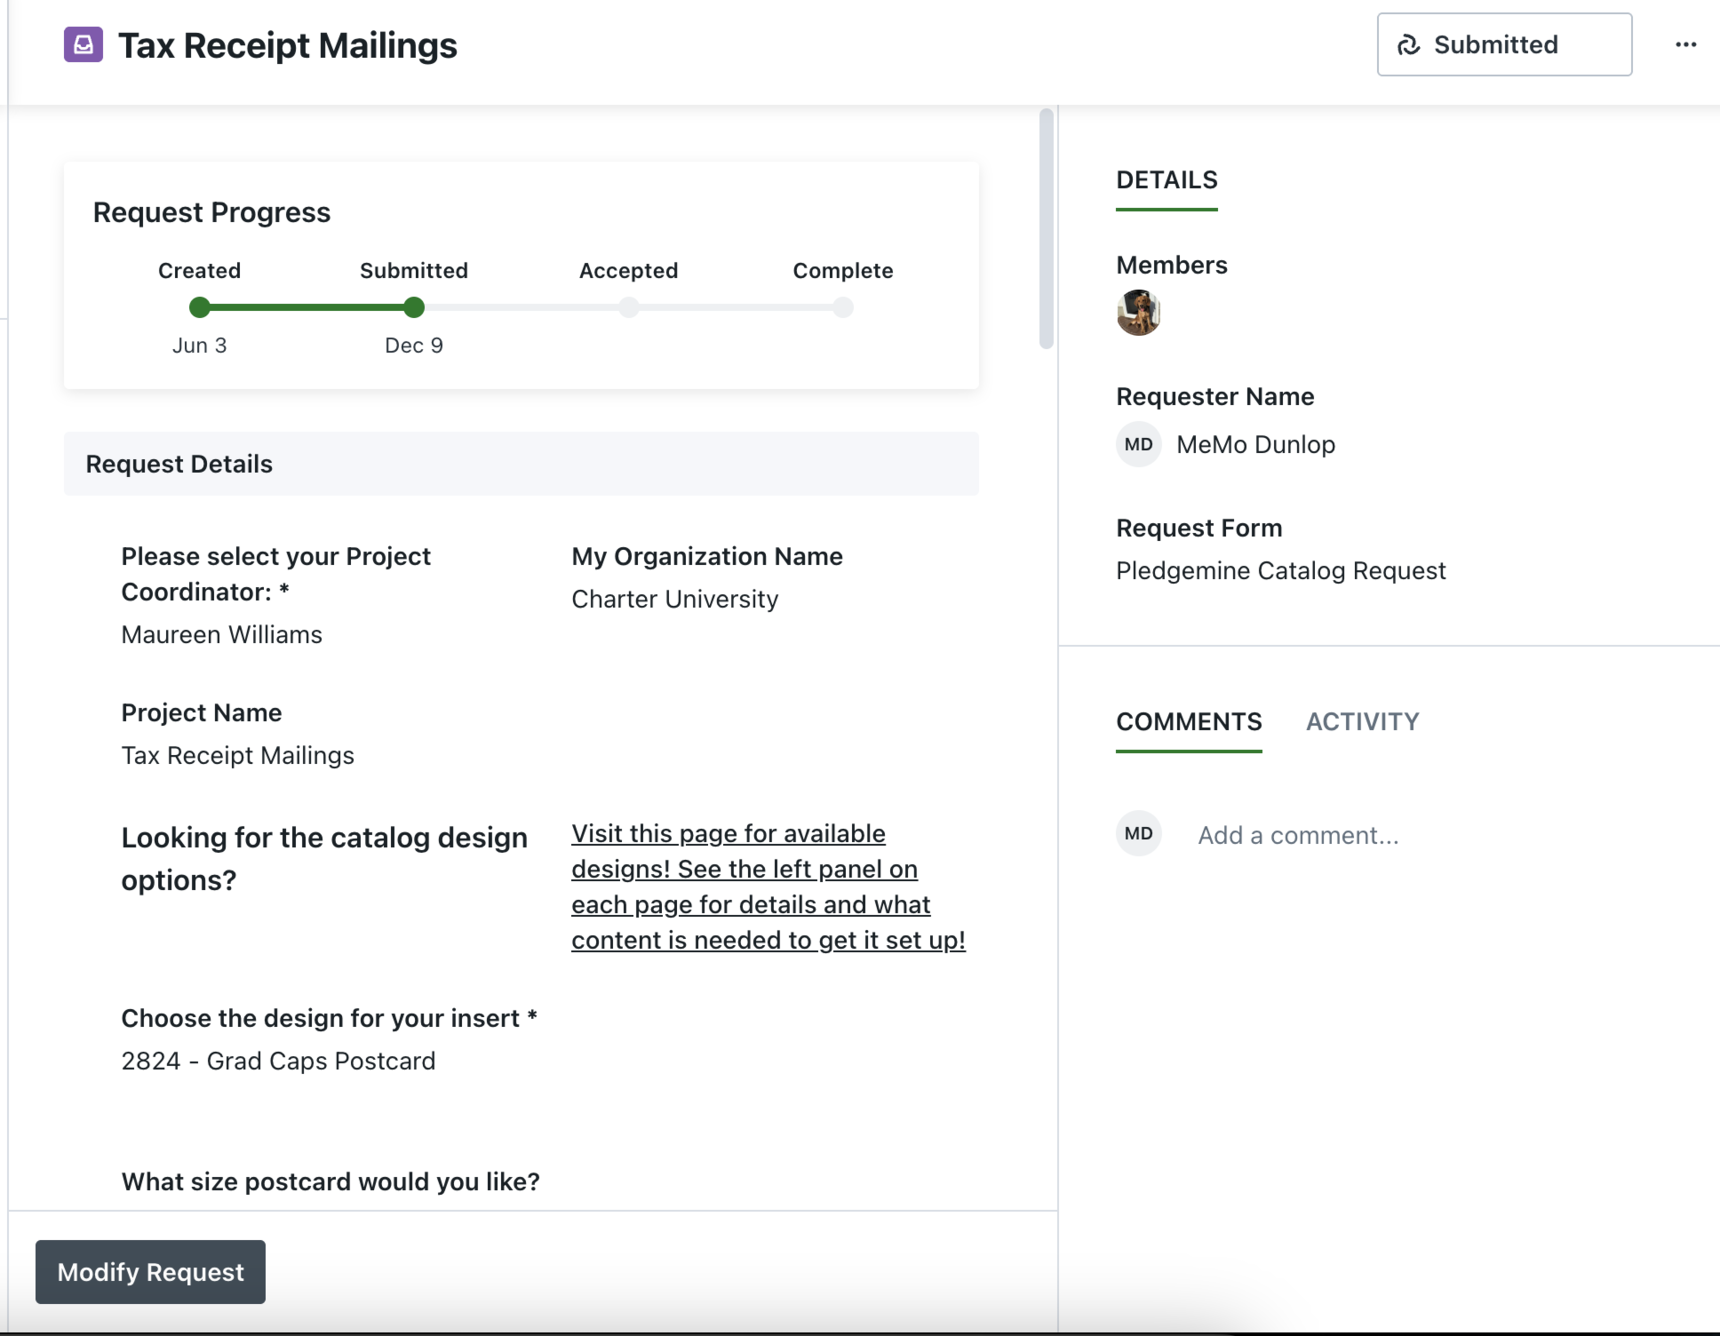Click the Submitted progress step dot
This screenshot has height=1336, width=1720.
tap(414, 308)
